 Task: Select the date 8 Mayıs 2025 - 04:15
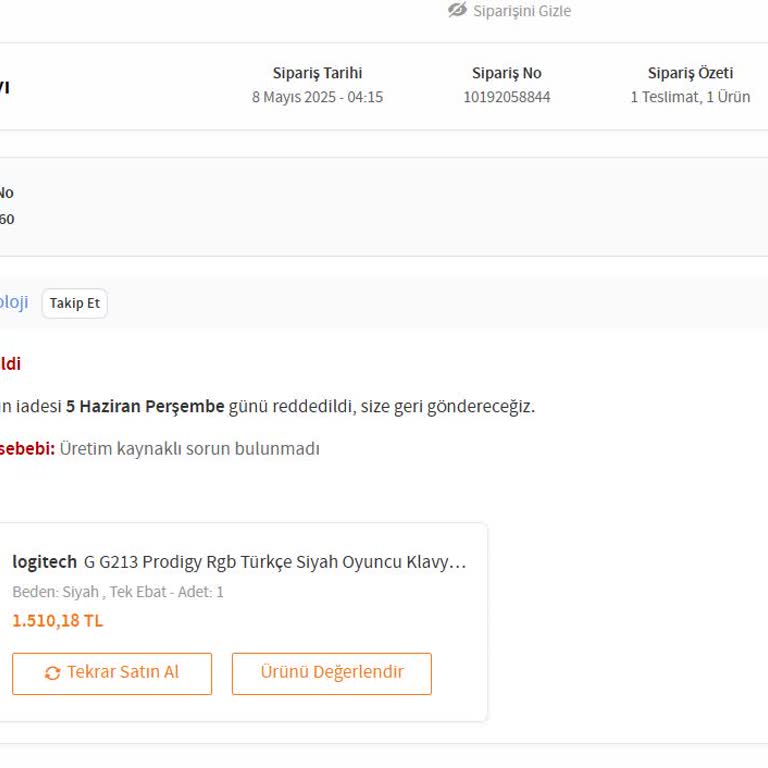pos(317,97)
